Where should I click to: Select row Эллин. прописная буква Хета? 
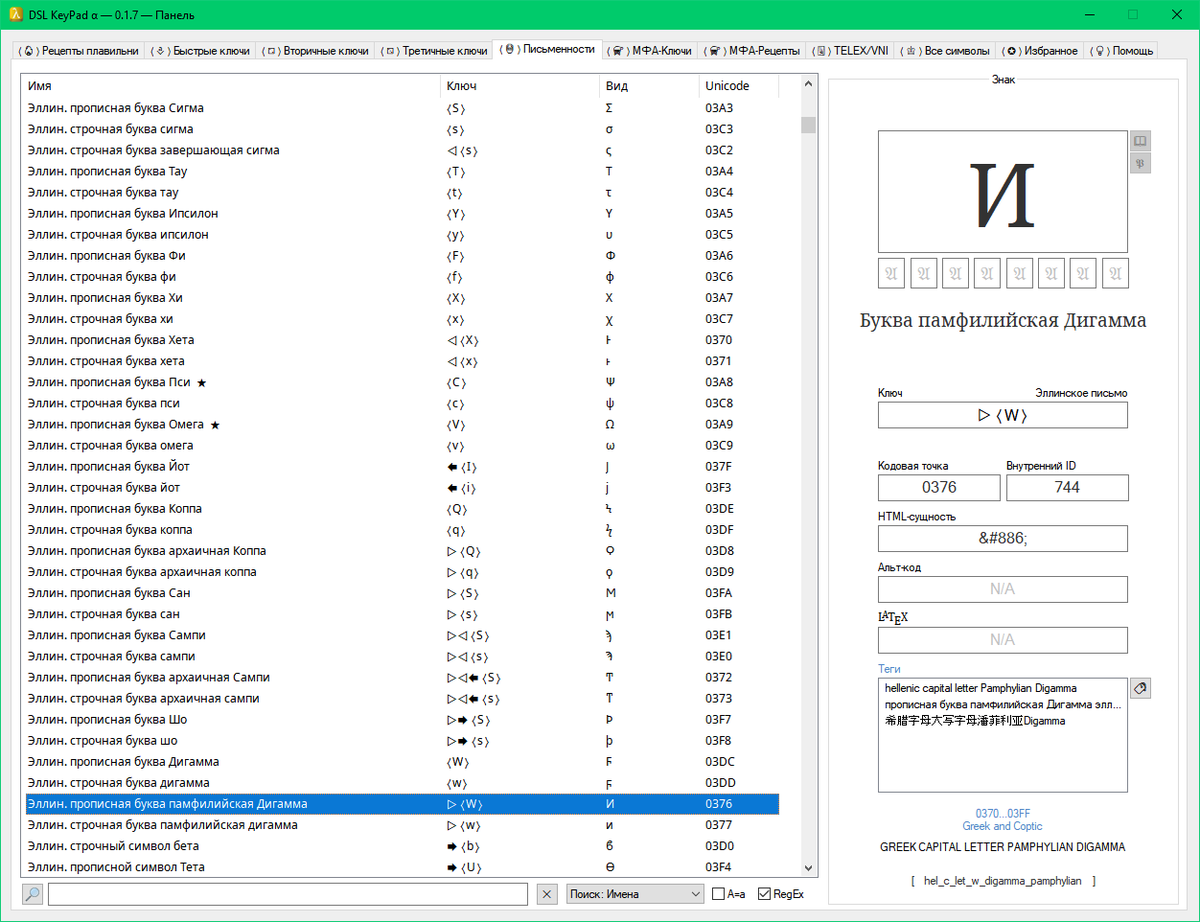coord(402,340)
